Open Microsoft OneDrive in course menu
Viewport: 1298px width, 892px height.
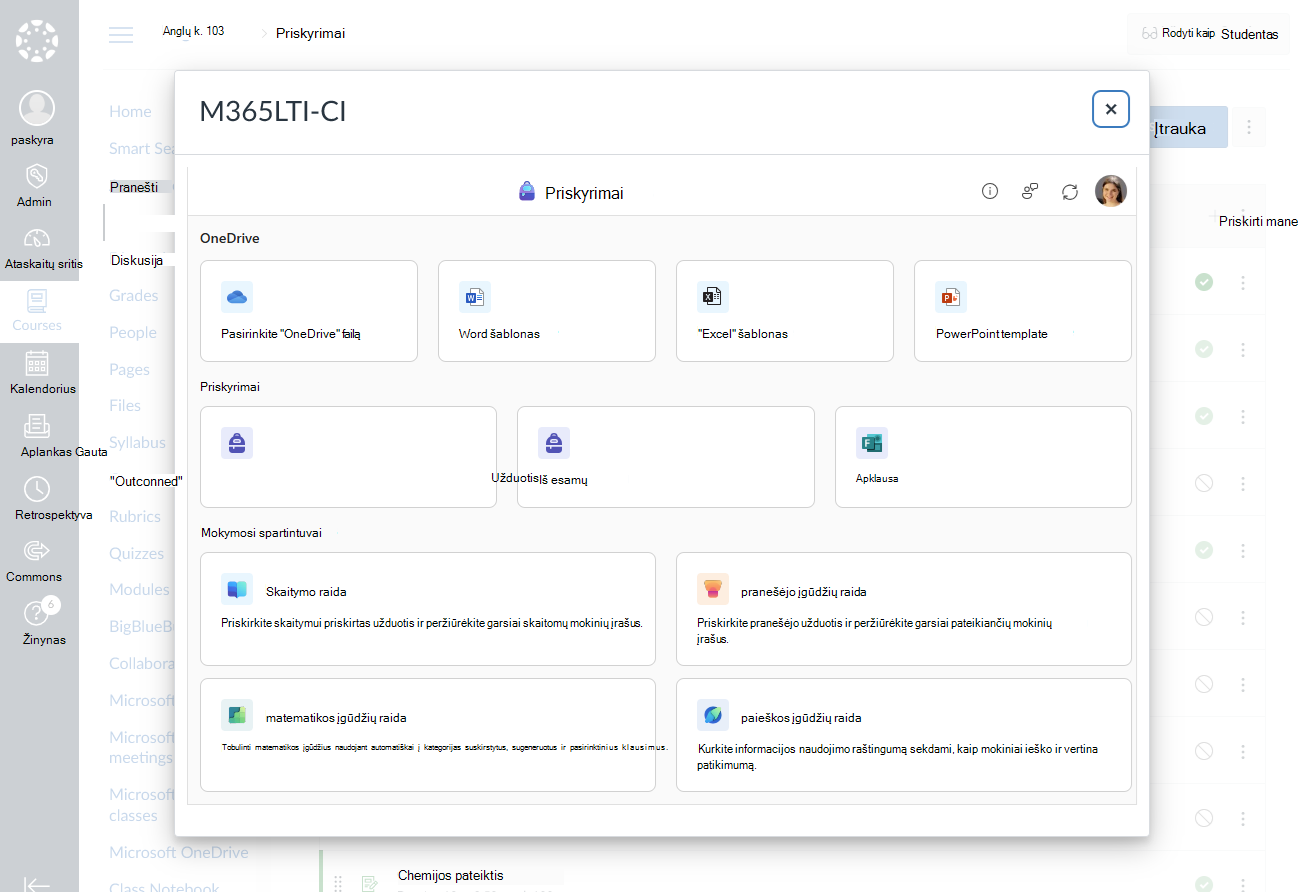pyautogui.click(x=179, y=853)
